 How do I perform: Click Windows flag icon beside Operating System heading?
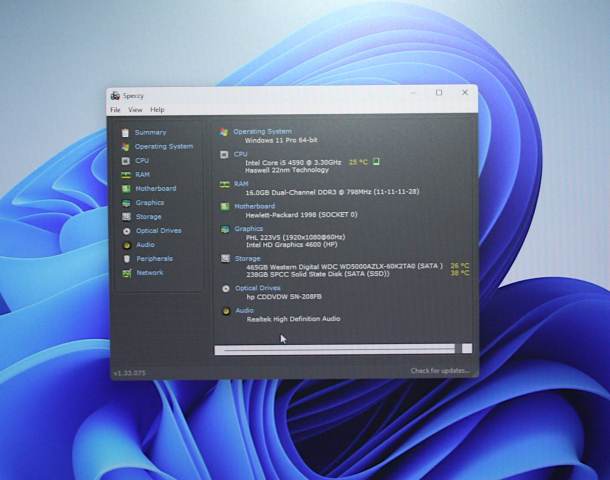[x=223, y=132]
